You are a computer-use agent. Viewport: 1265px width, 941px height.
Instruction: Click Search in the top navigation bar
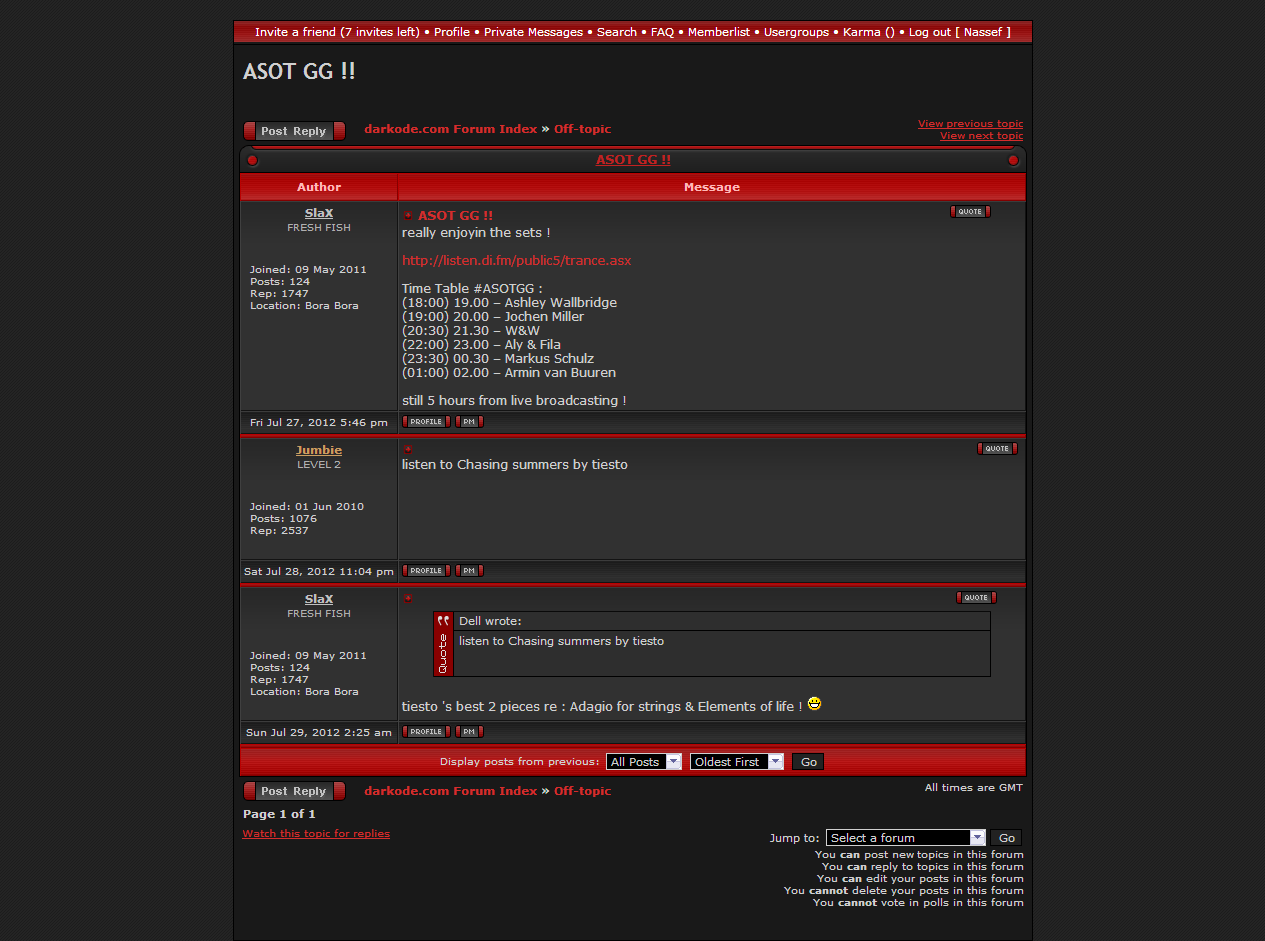[616, 32]
